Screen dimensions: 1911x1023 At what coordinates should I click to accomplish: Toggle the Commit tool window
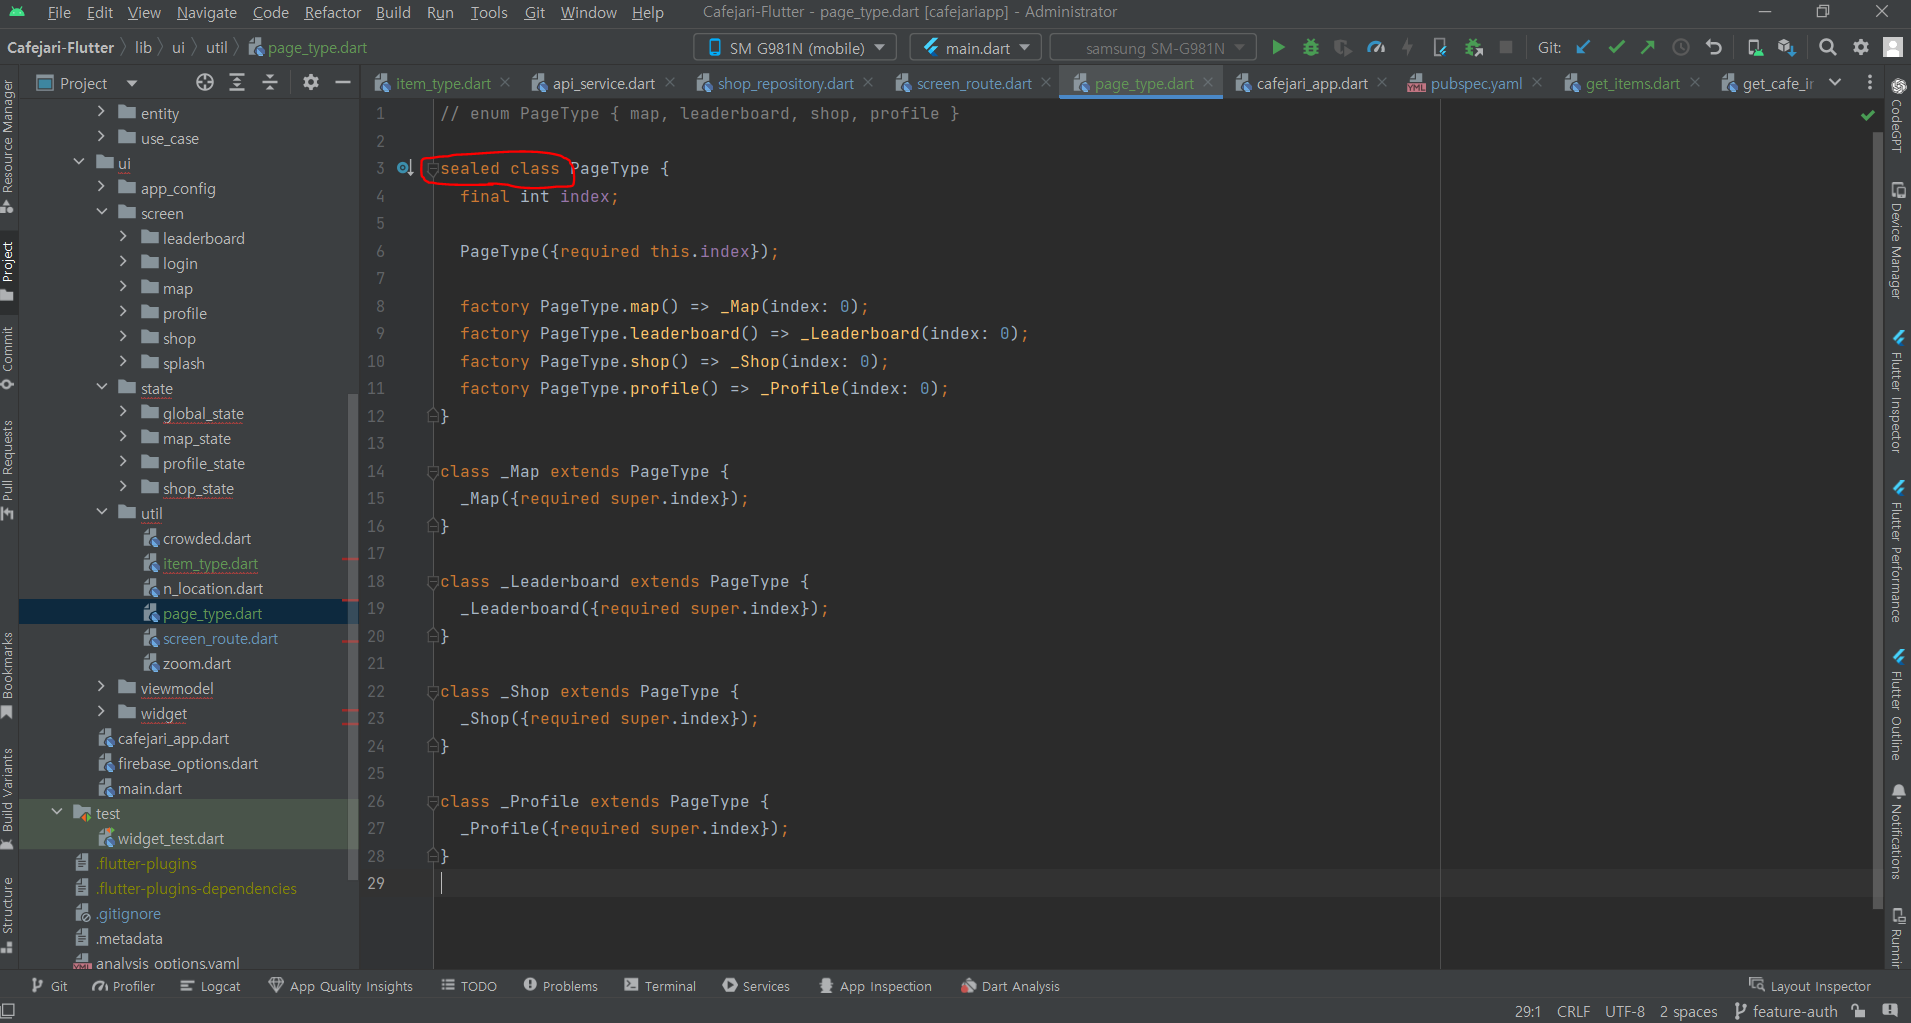pos(8,359)
